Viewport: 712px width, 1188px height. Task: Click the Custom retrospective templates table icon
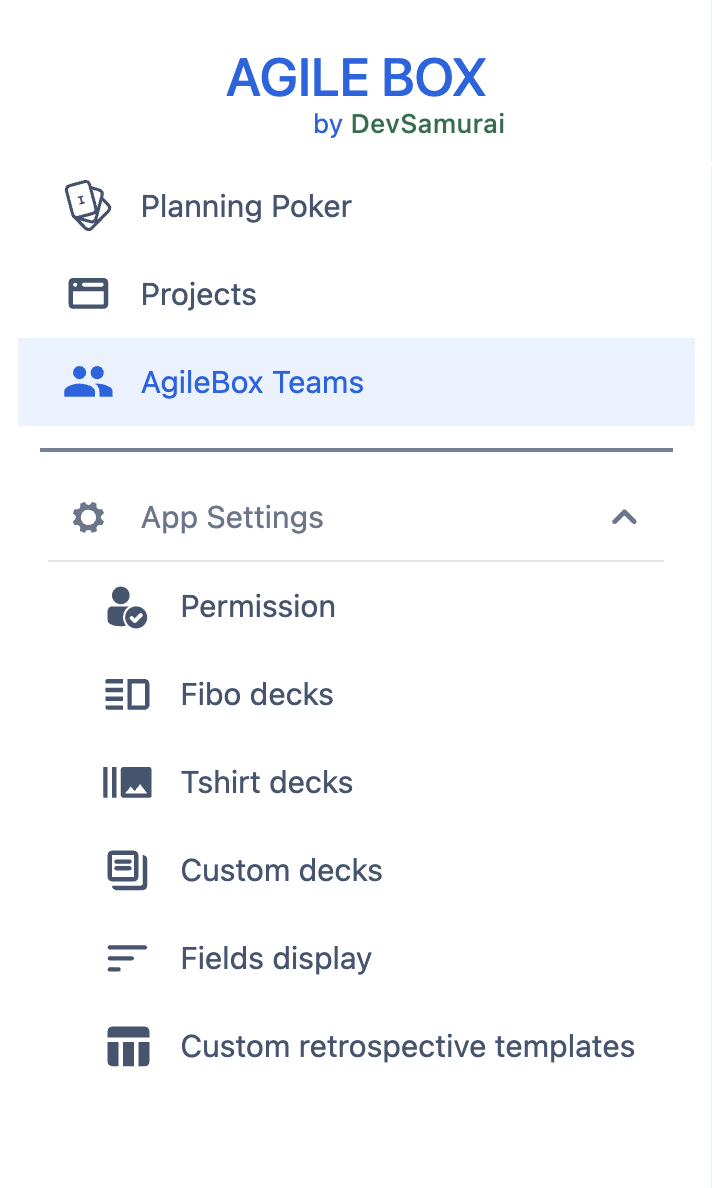point(128,1046)
